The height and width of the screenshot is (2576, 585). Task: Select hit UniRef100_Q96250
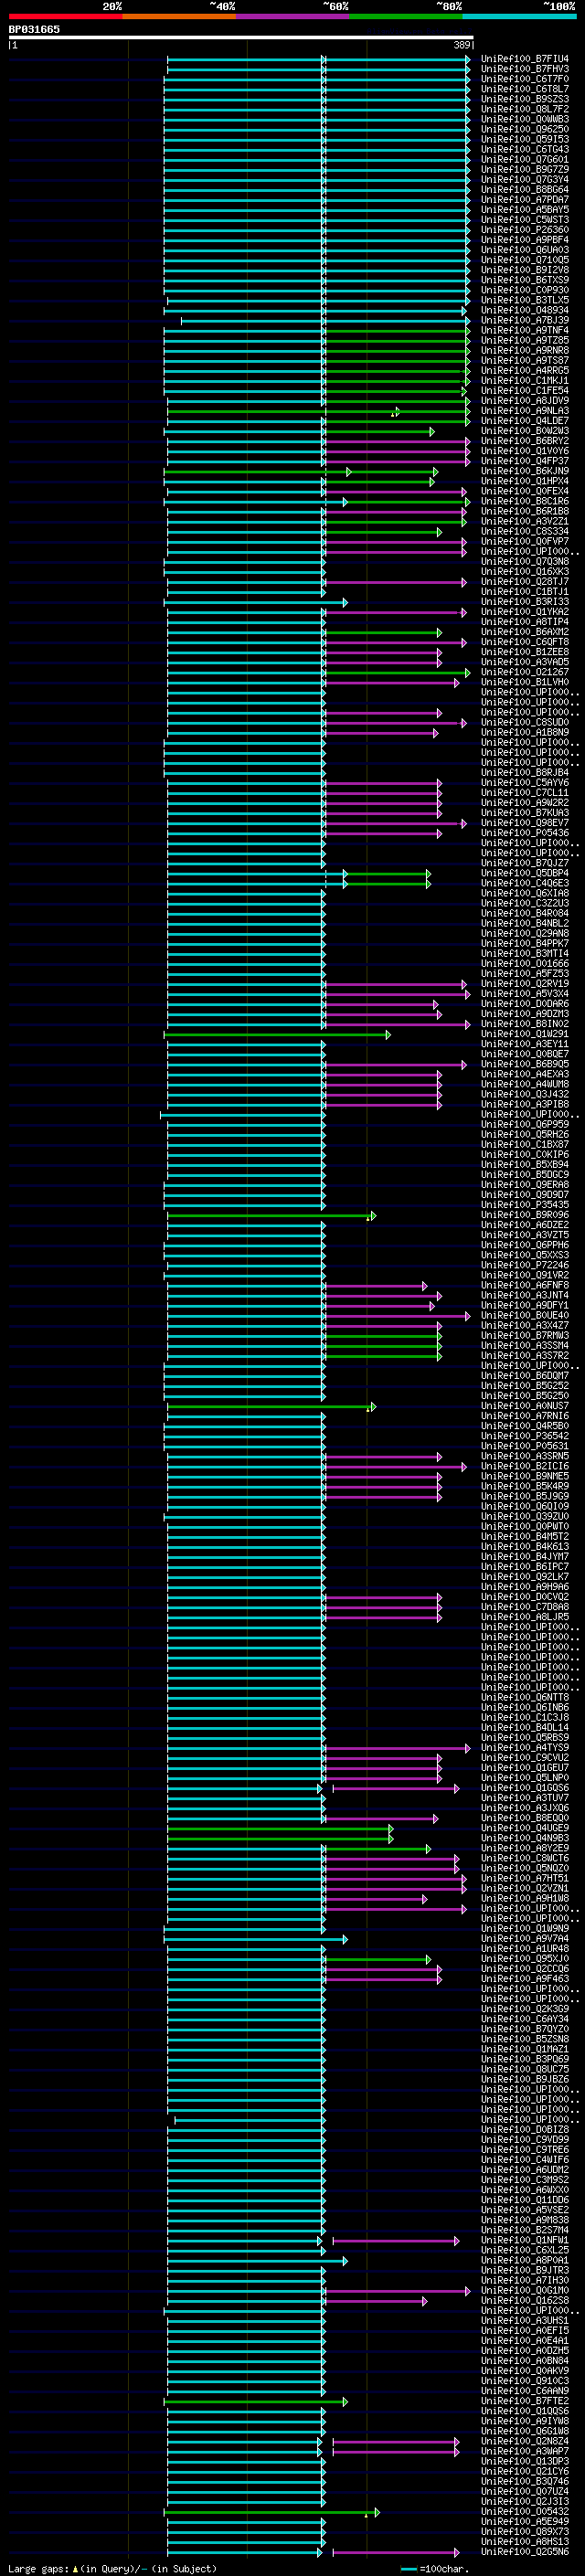[524, 129]
